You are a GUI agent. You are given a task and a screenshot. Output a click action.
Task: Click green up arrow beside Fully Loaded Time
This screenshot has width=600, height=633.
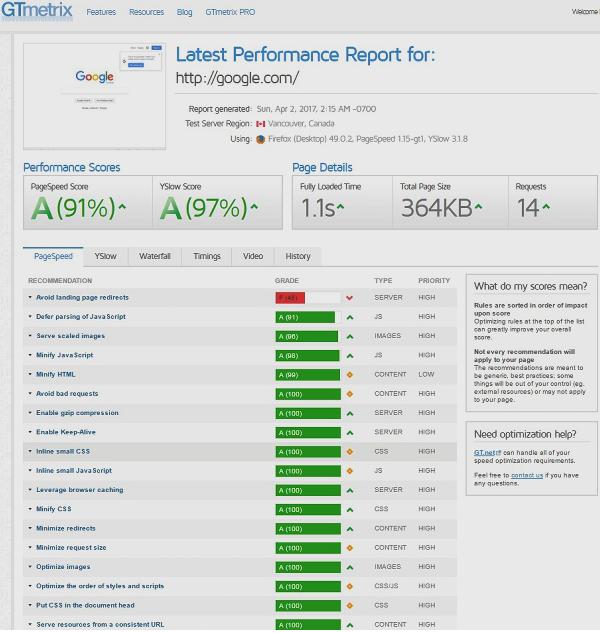pos(340,207)
